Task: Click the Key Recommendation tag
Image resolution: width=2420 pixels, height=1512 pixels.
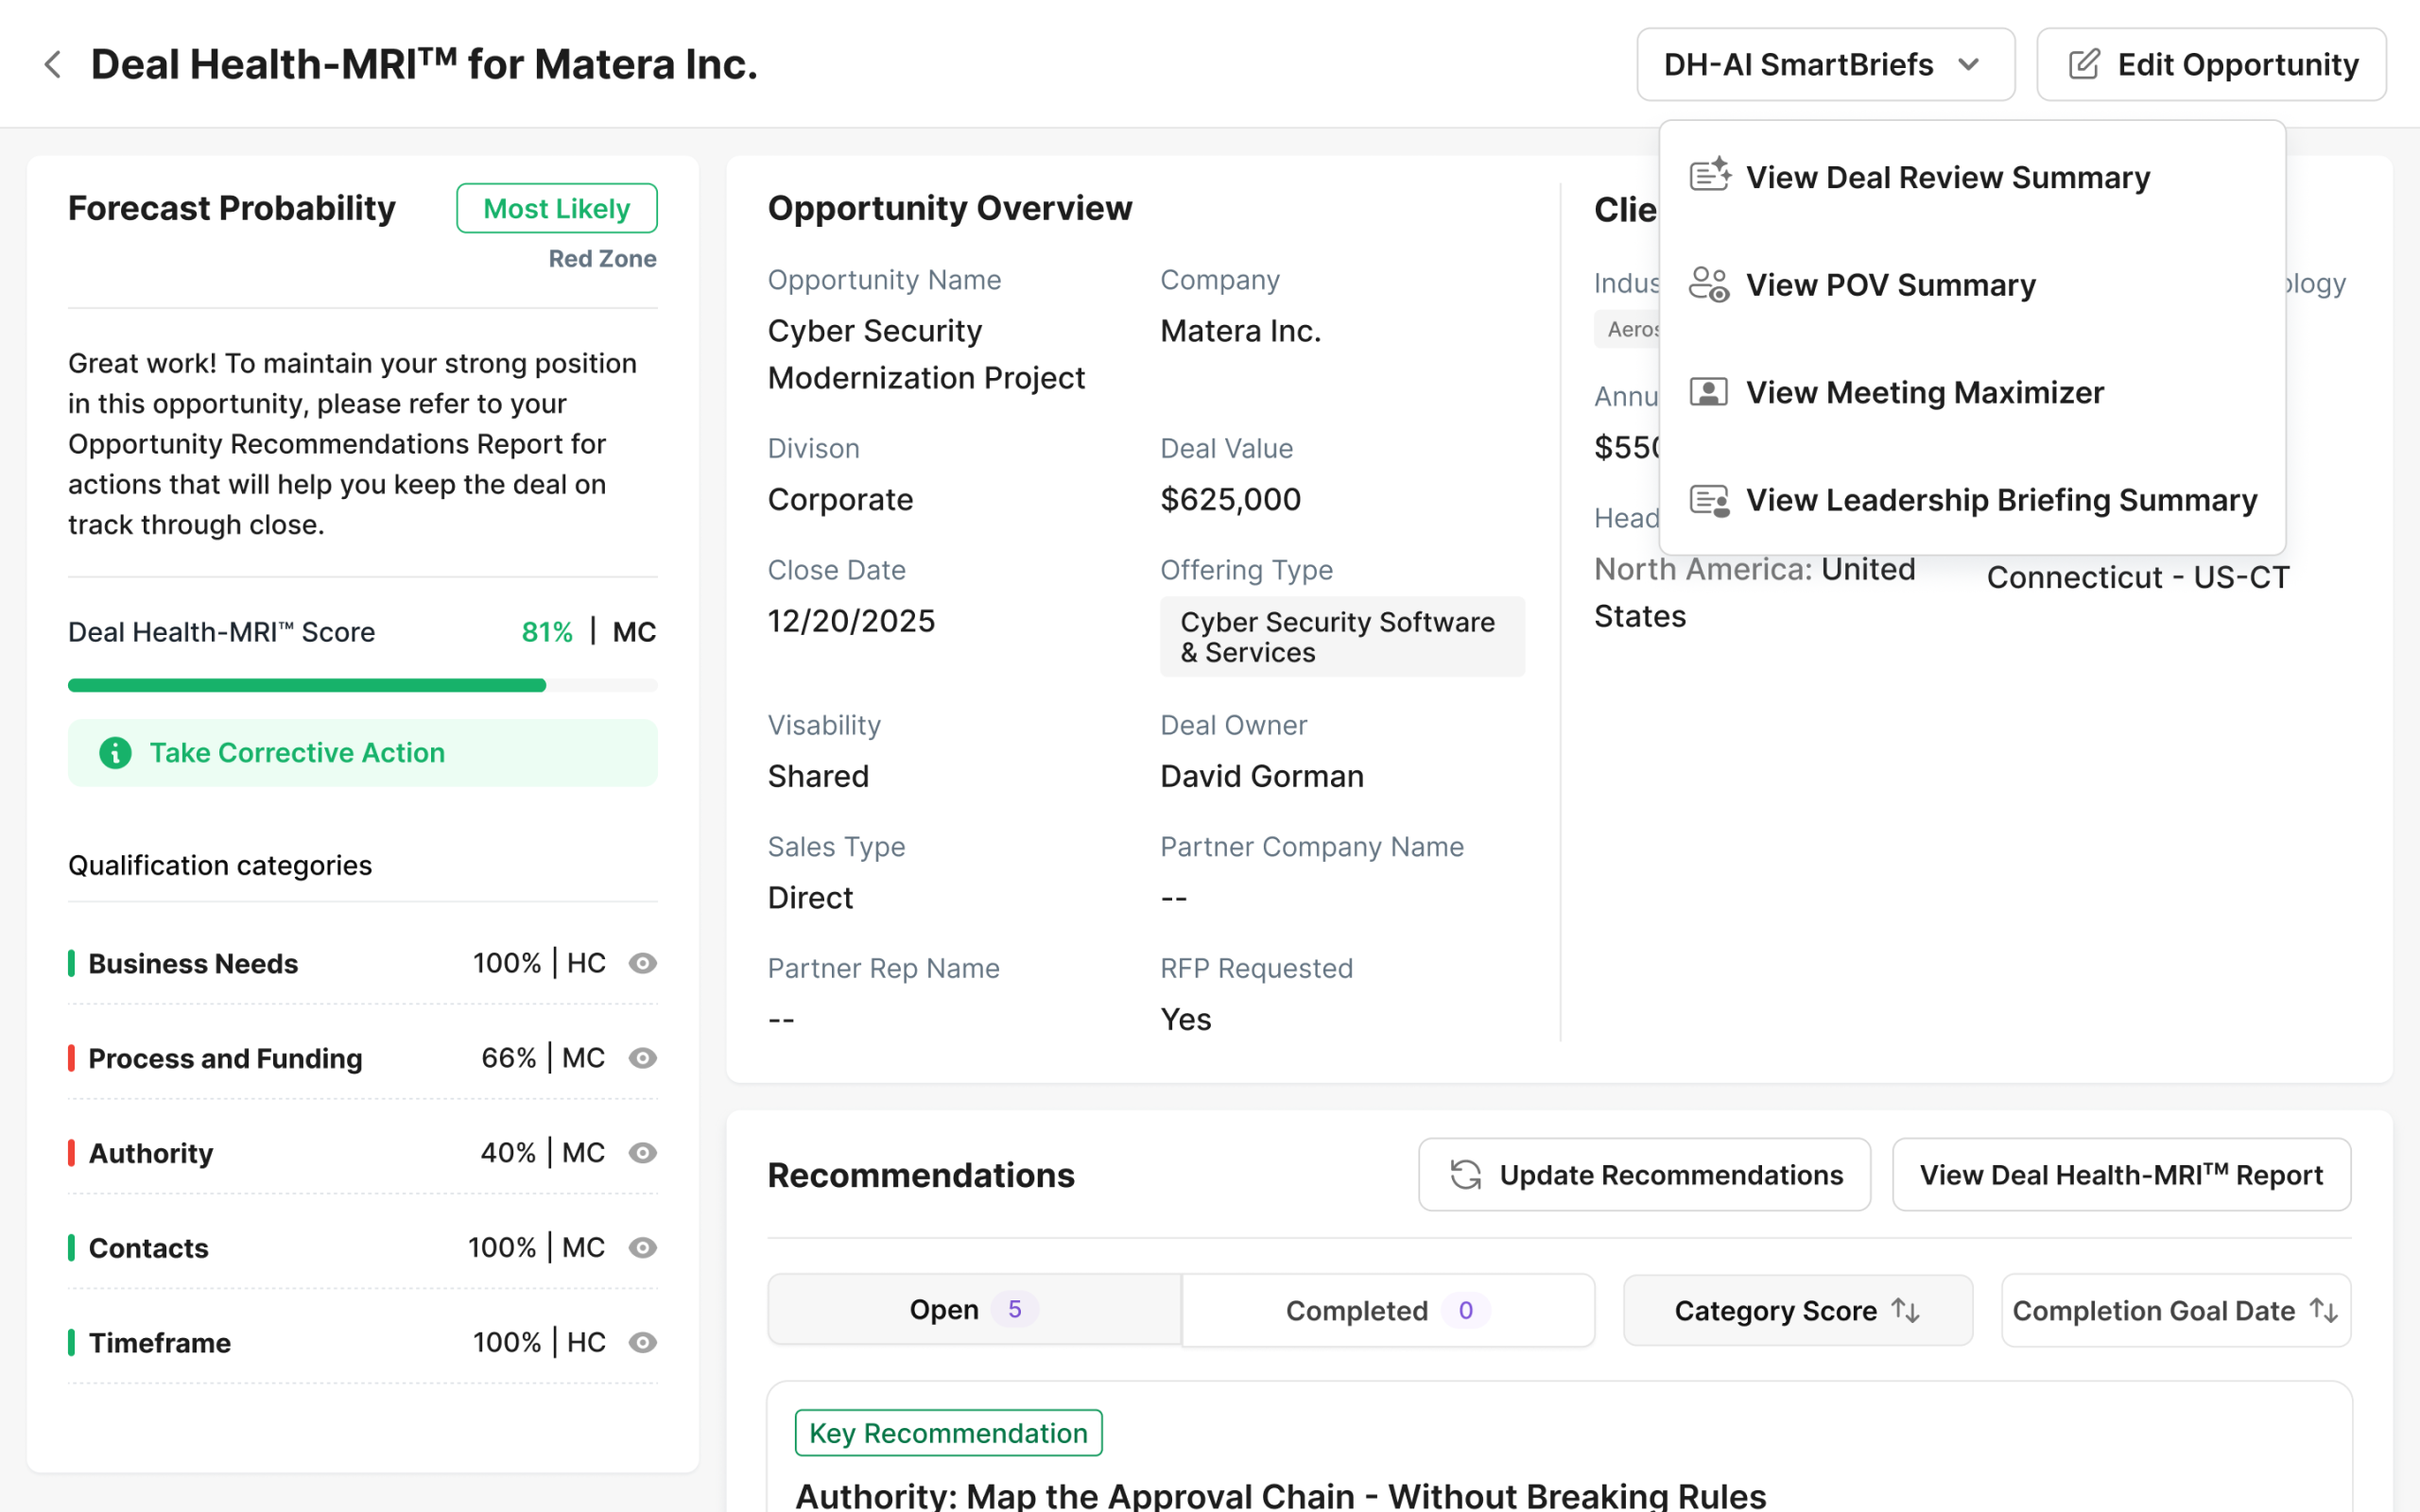Action: coord(947,1433)
